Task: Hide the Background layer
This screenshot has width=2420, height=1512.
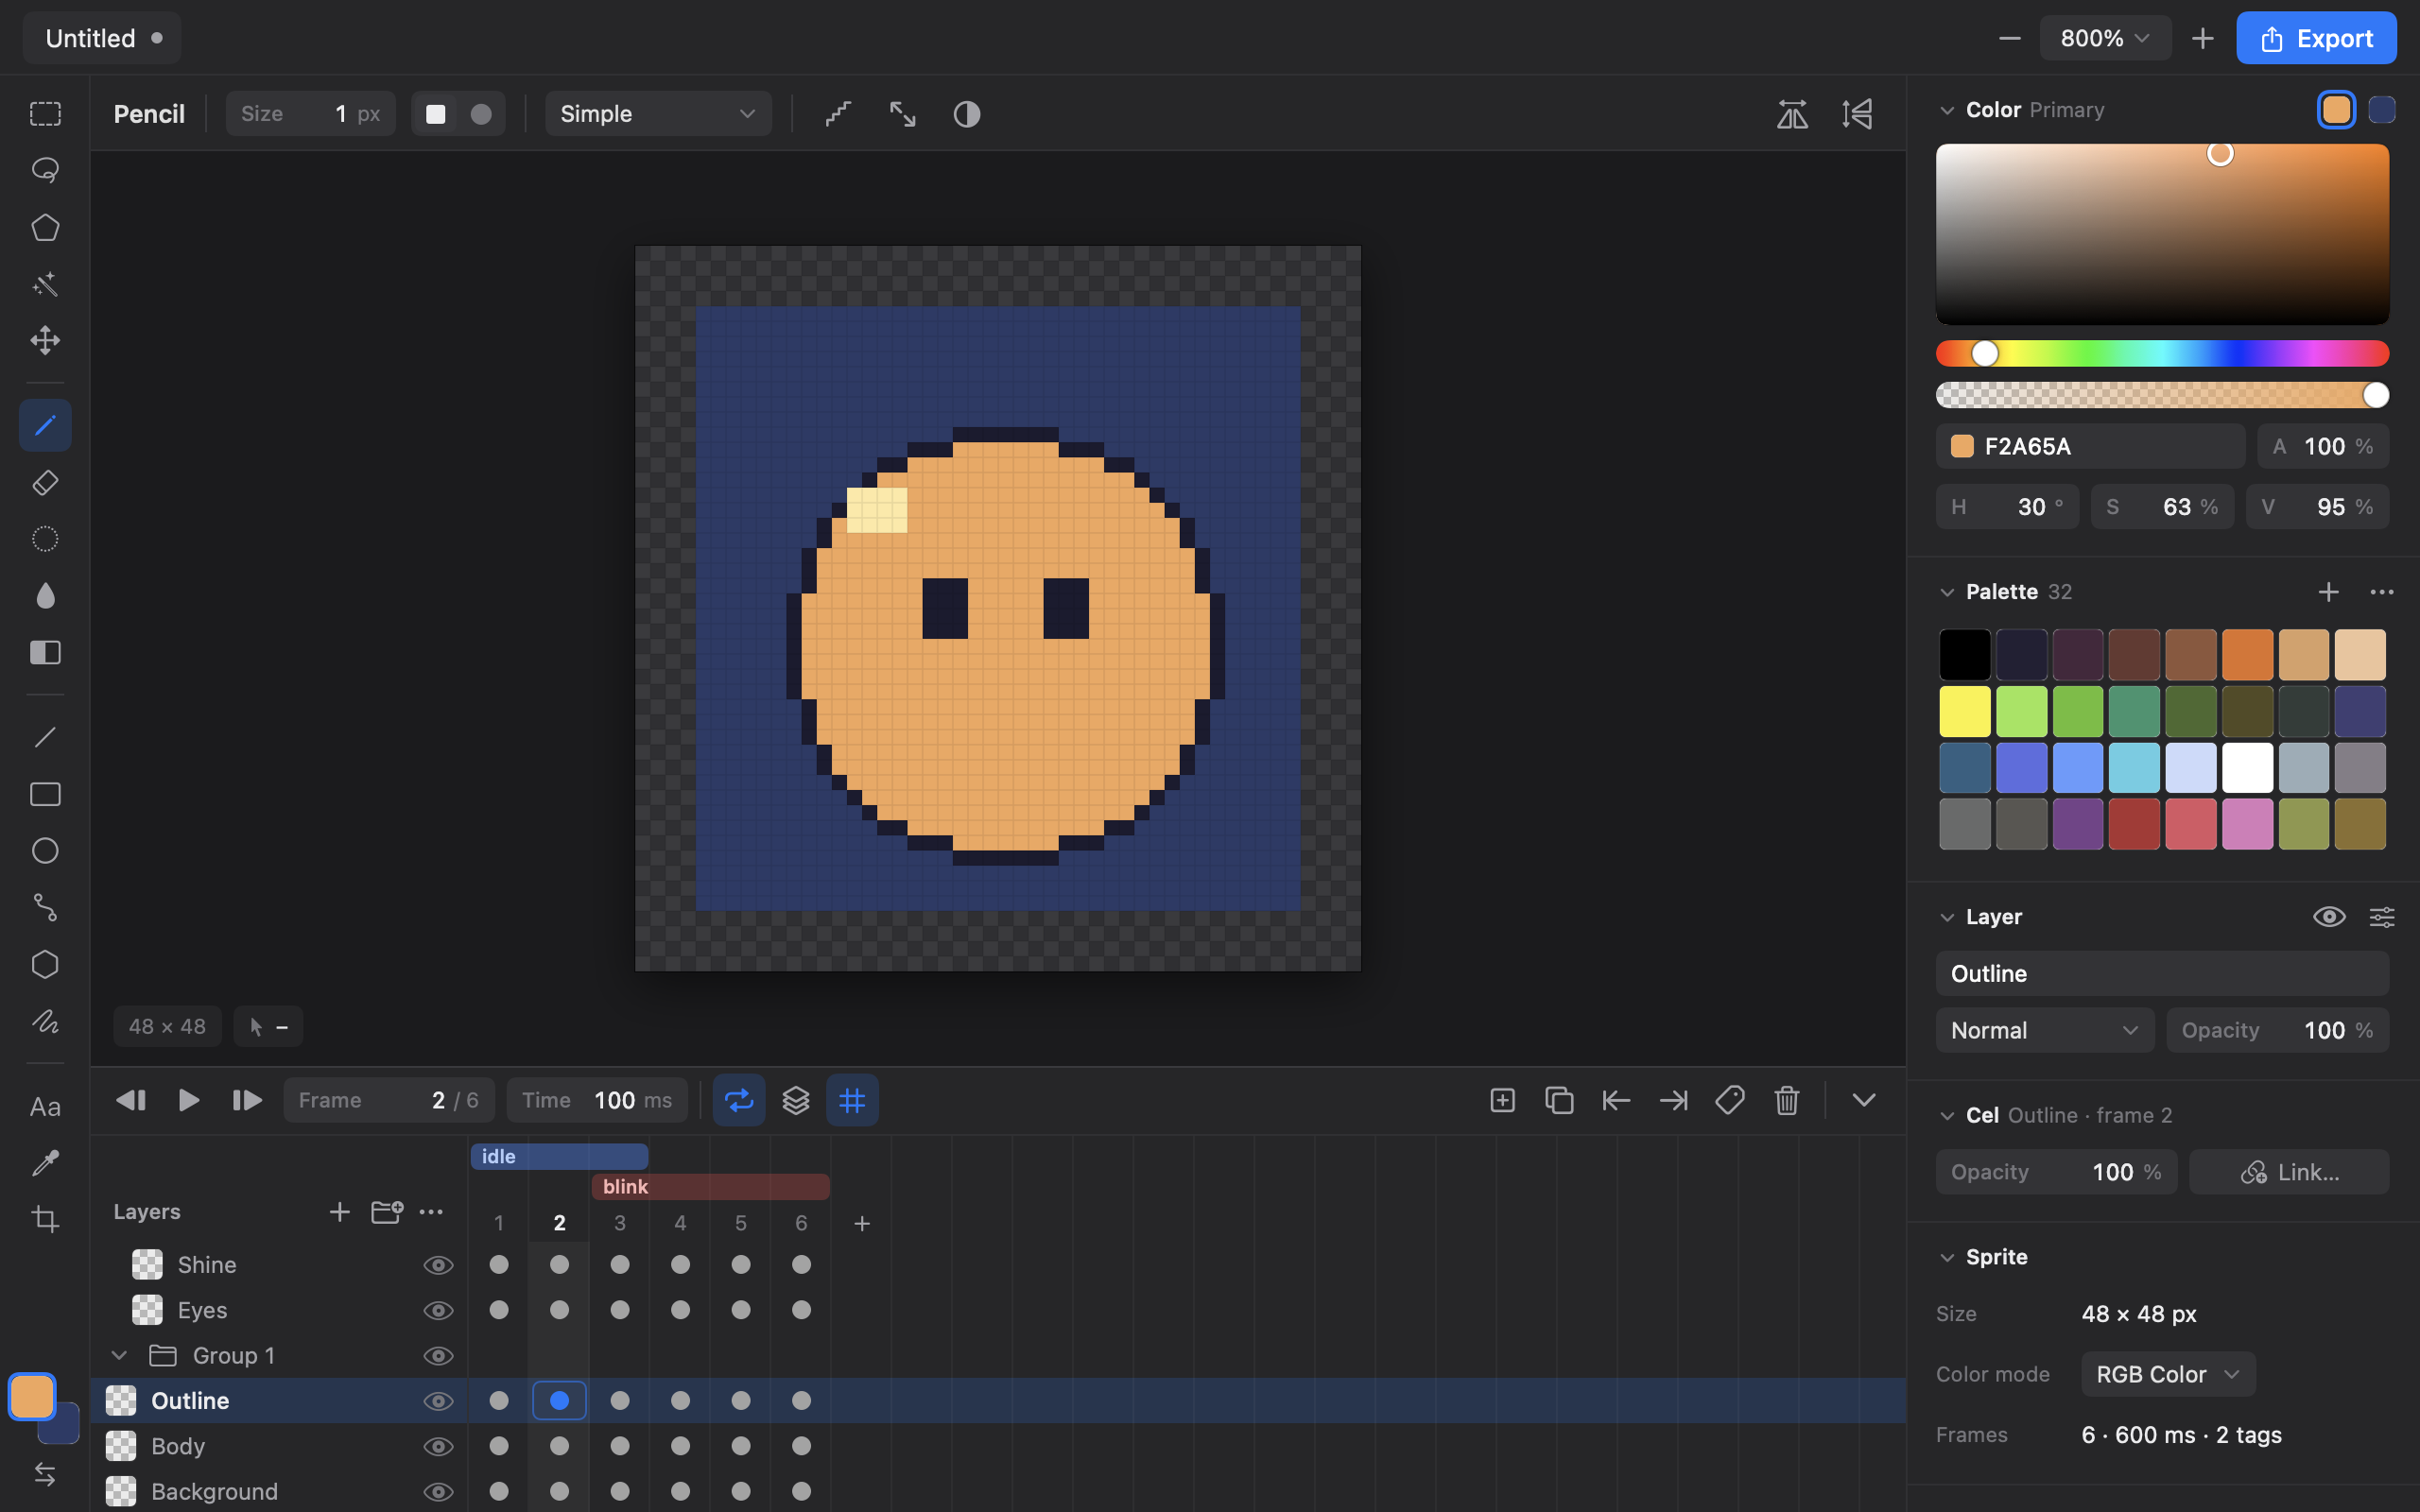Action: click(x=438, y=1492)
